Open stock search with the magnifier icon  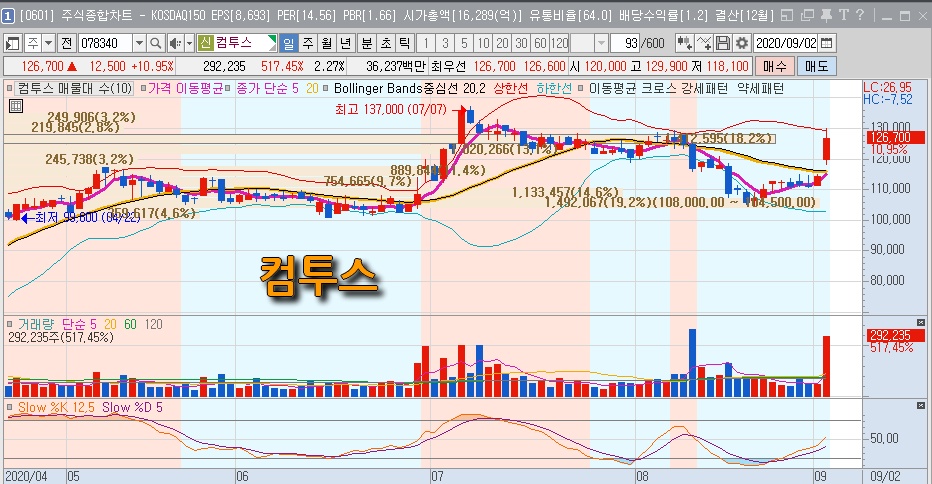pyautogui.click(x=155, y=43)
